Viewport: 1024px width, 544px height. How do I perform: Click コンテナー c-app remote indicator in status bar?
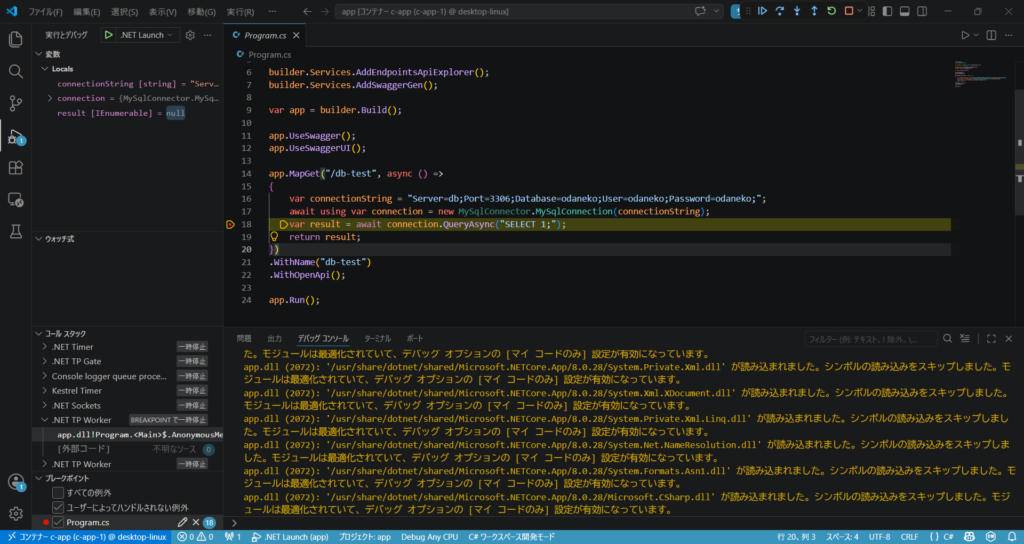pos(86,537)
